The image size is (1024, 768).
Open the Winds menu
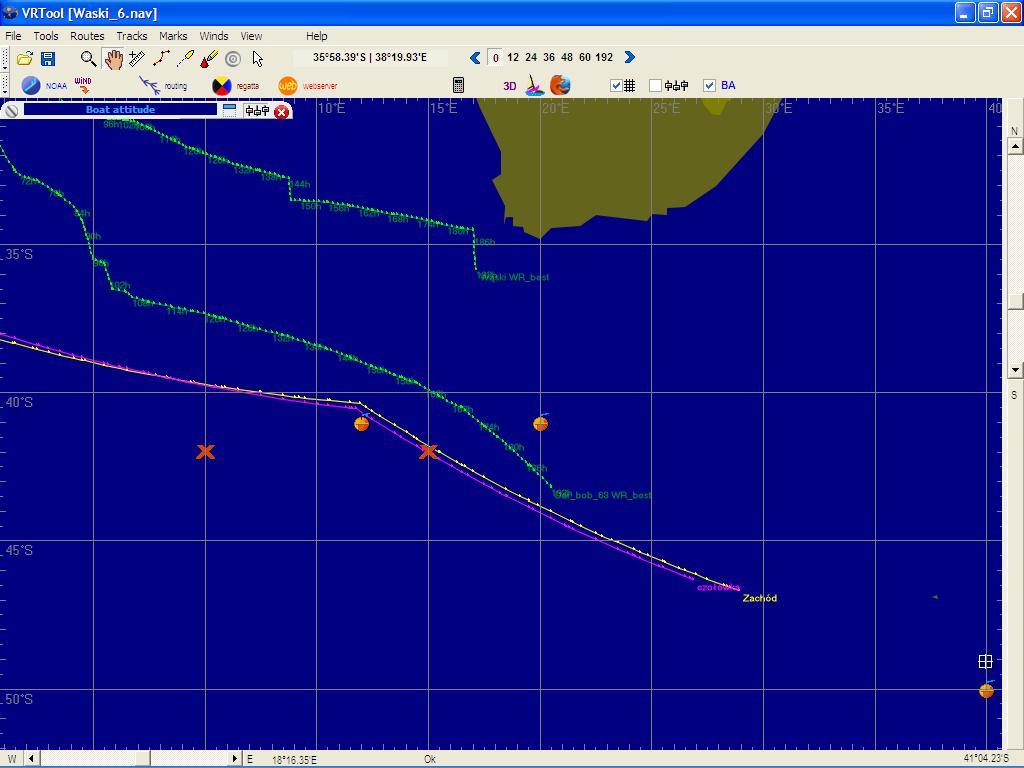(x=213, y=36)
